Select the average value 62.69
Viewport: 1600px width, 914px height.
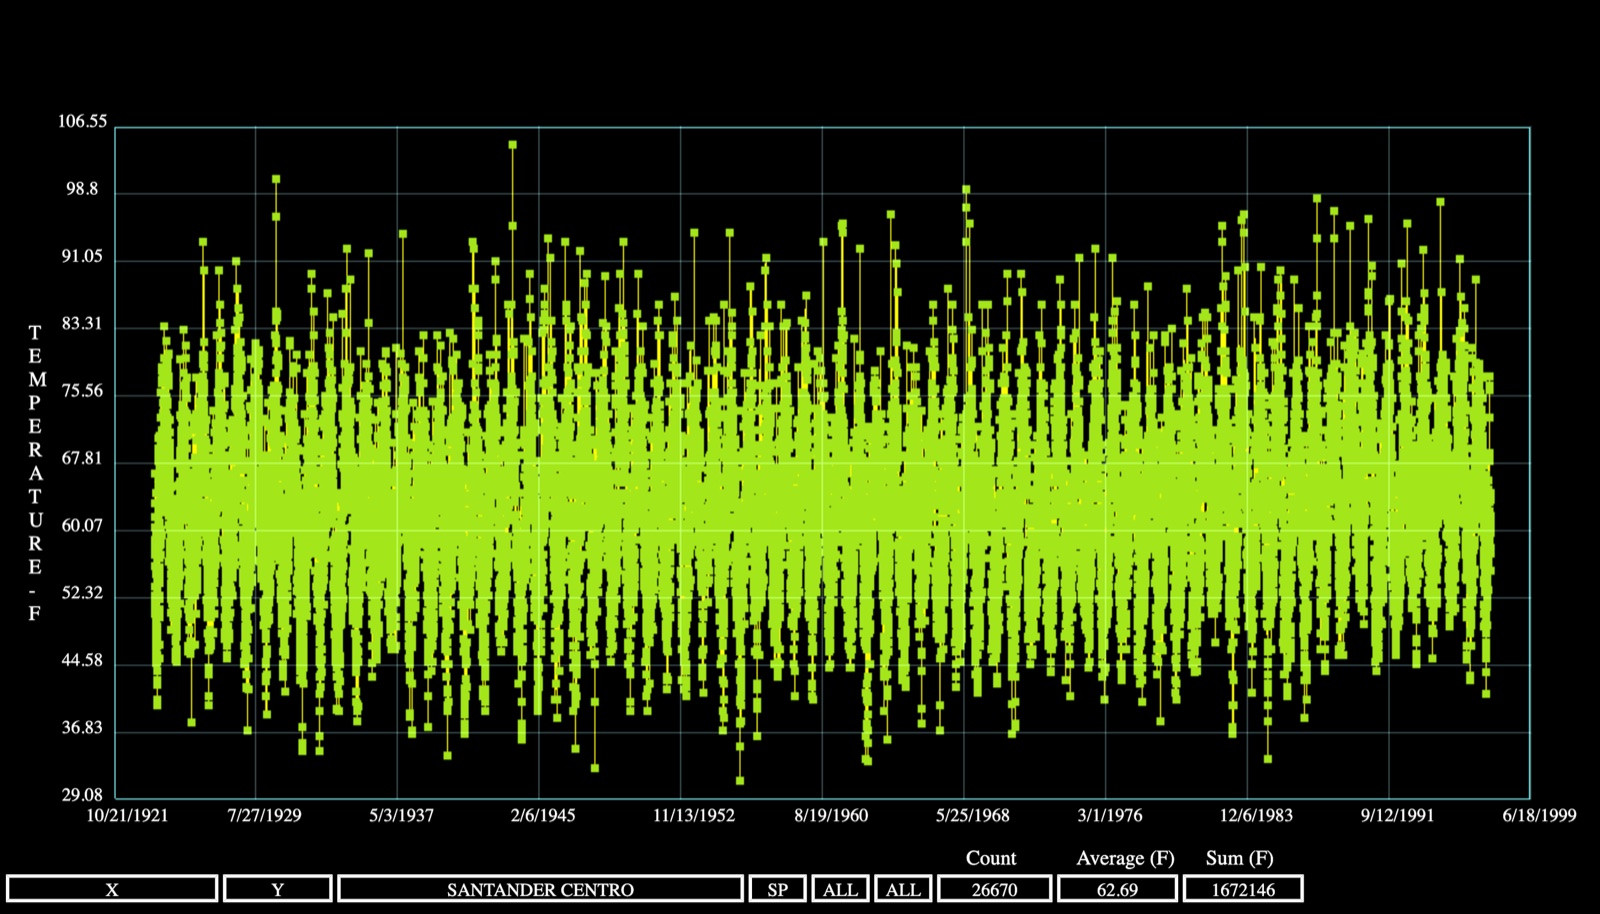(1117, 889)
